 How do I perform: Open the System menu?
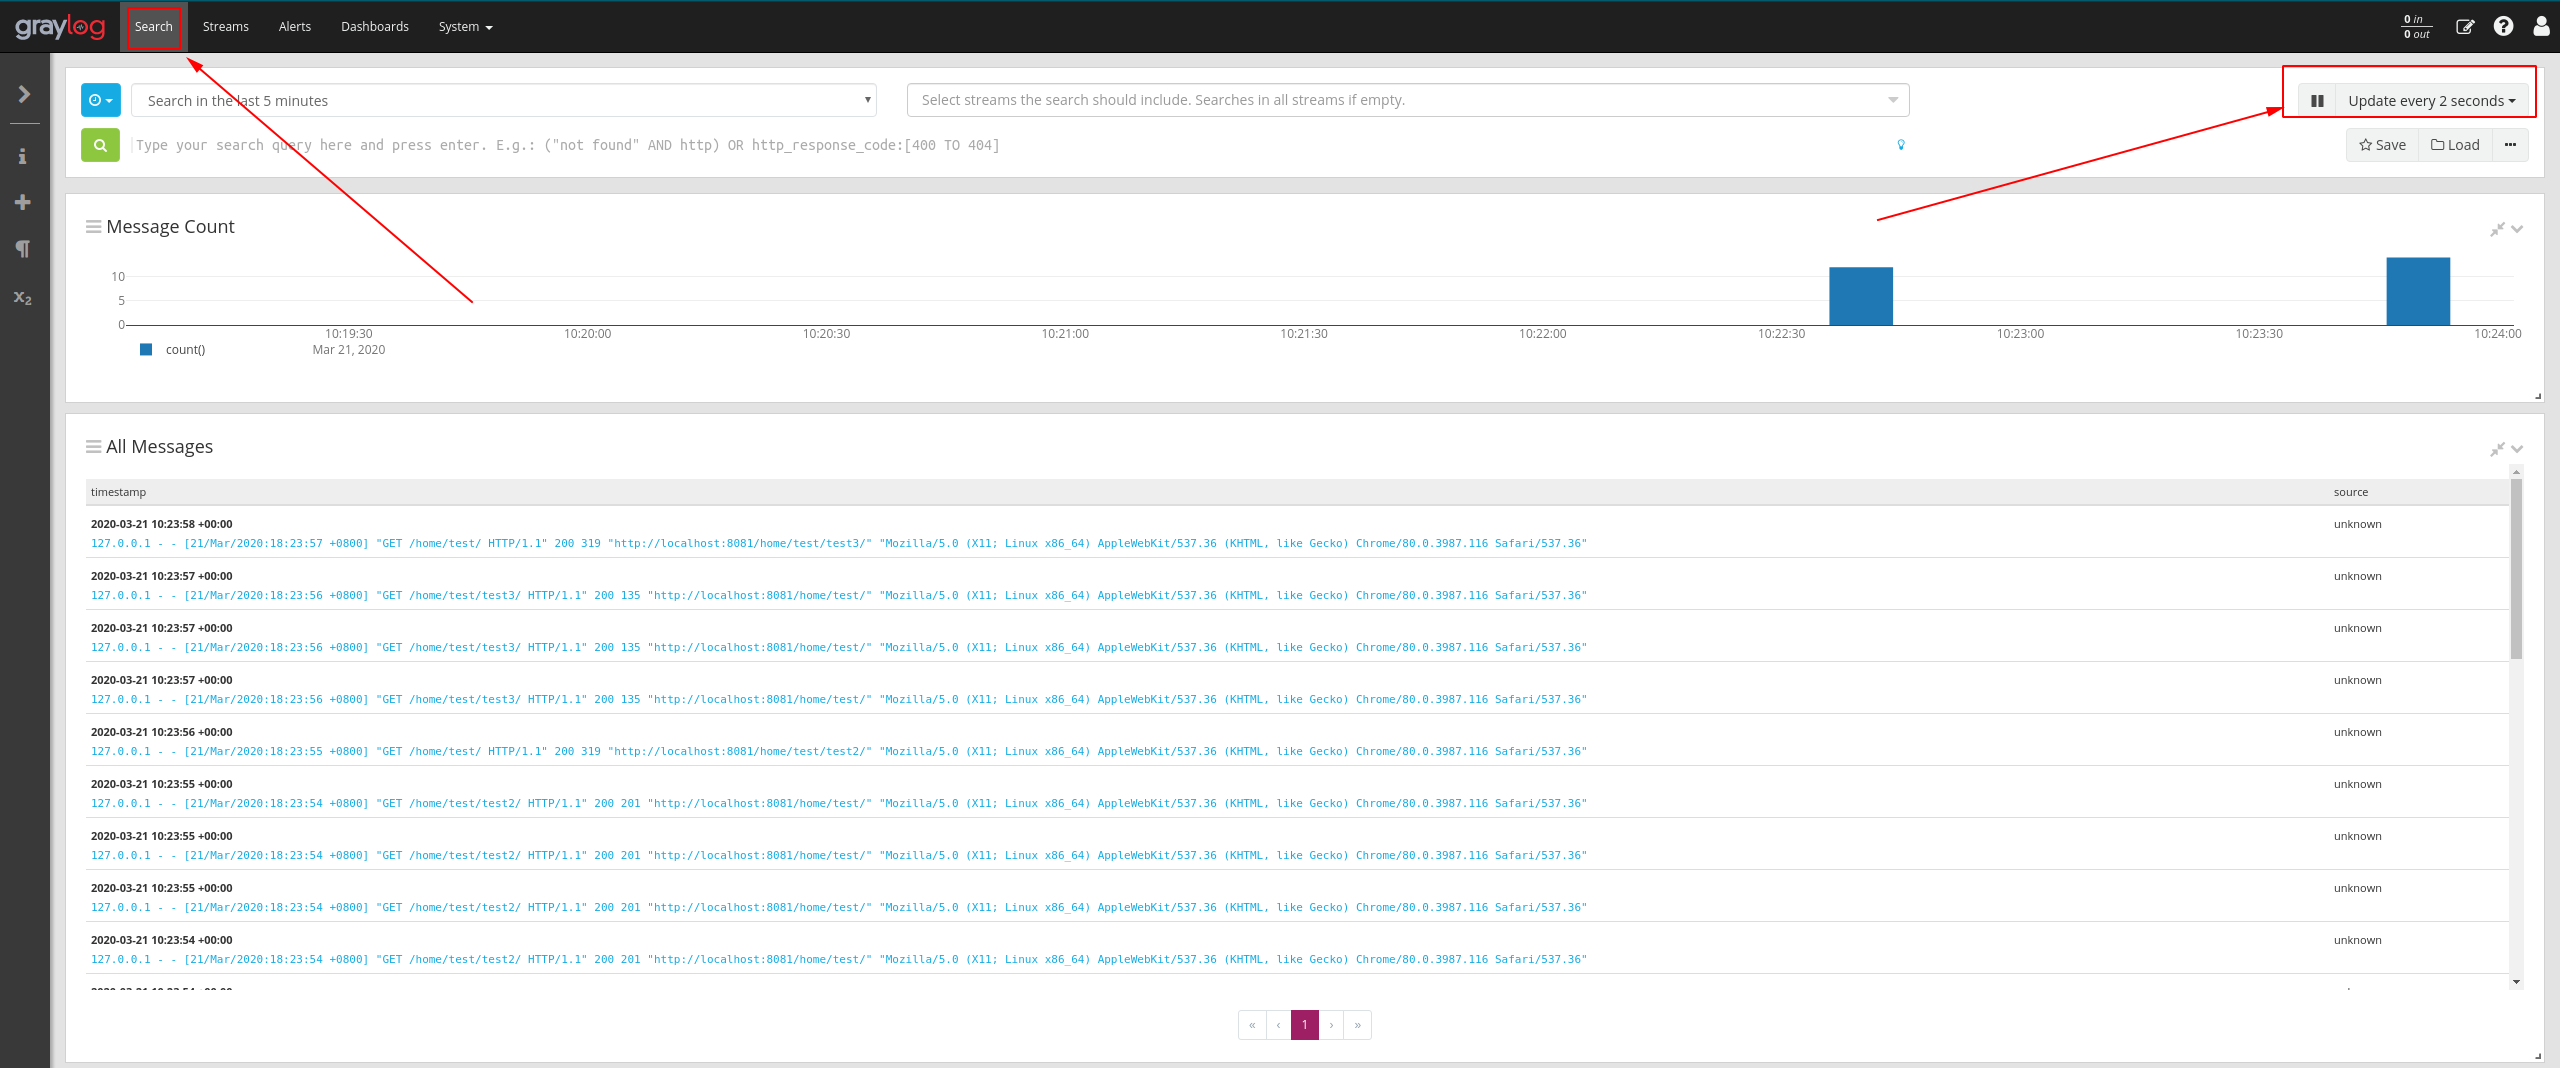coord(464,26)
